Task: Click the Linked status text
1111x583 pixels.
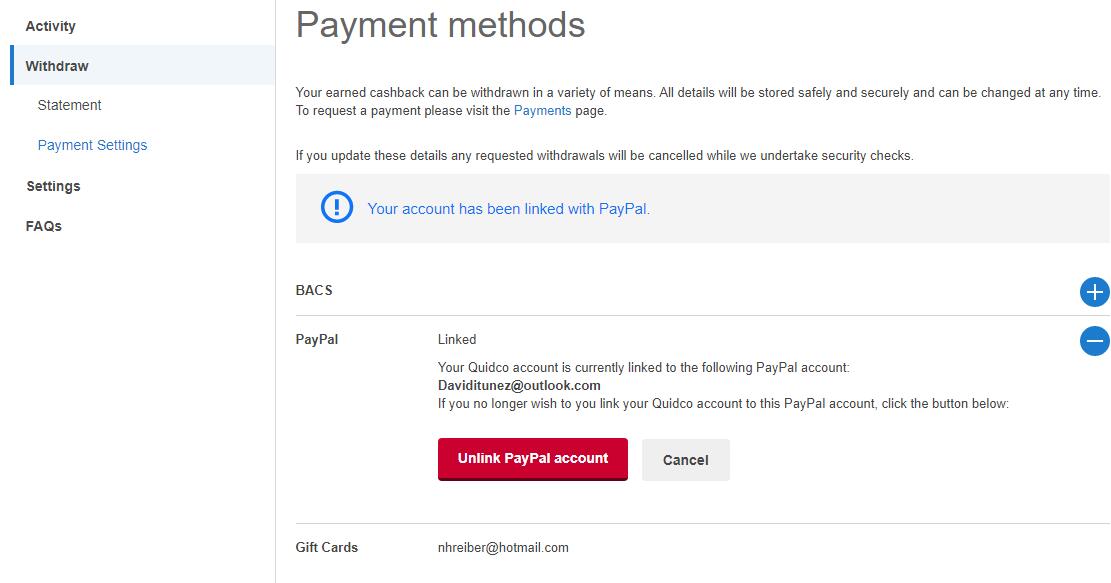Action: point(457,339)
